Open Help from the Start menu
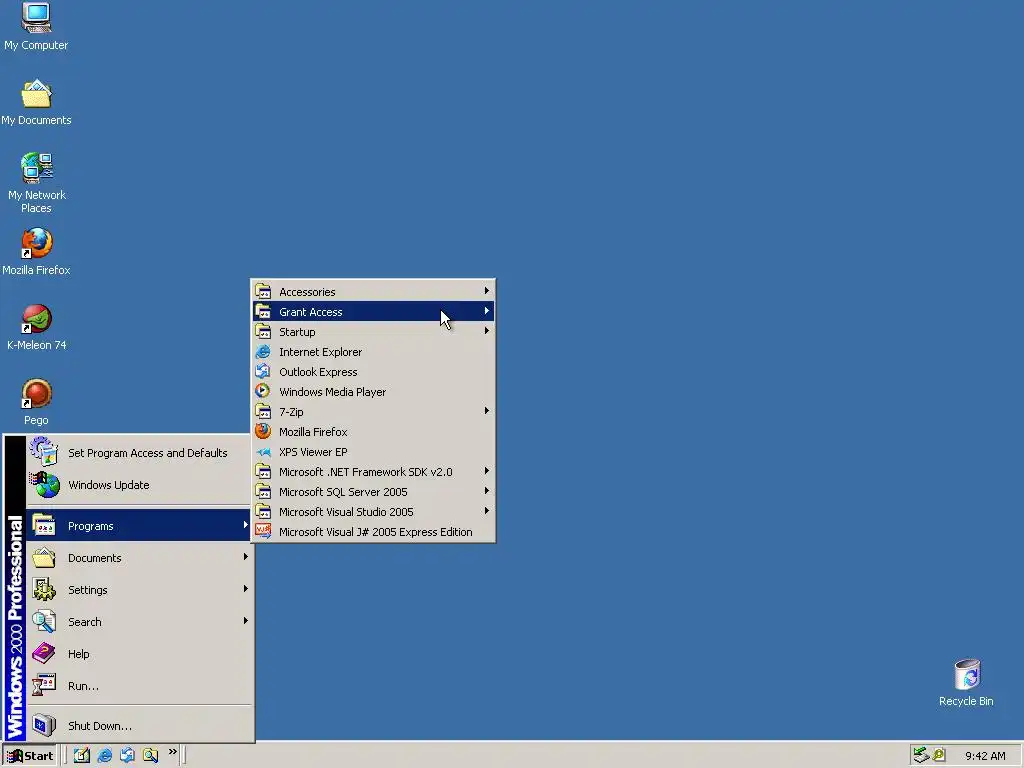 click(138, 654)
